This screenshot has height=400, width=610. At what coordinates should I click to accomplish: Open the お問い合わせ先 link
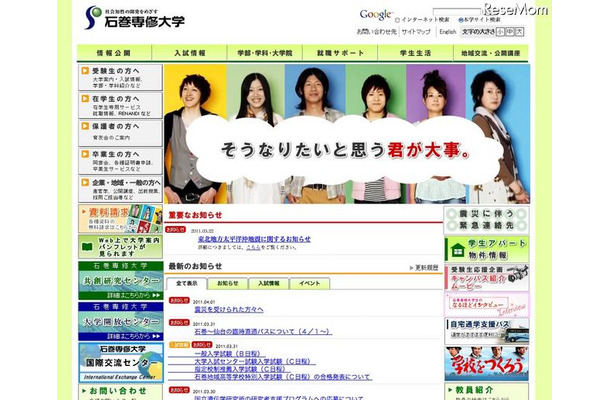[377, 32]
